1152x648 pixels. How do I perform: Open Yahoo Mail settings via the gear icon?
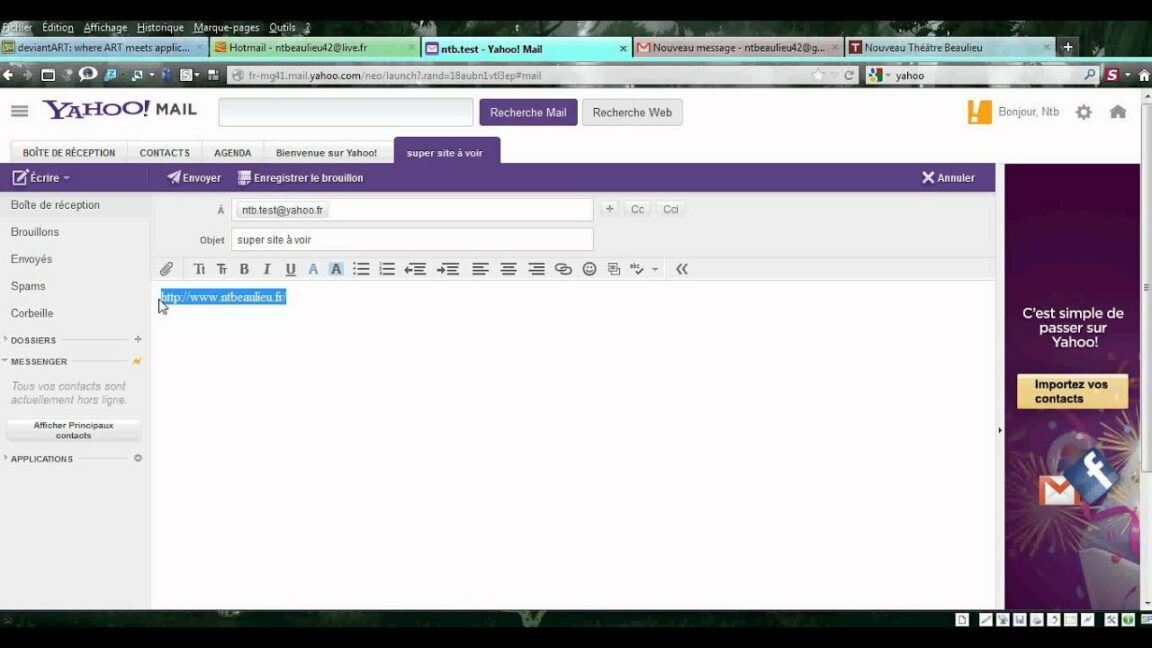(1083, 113)
